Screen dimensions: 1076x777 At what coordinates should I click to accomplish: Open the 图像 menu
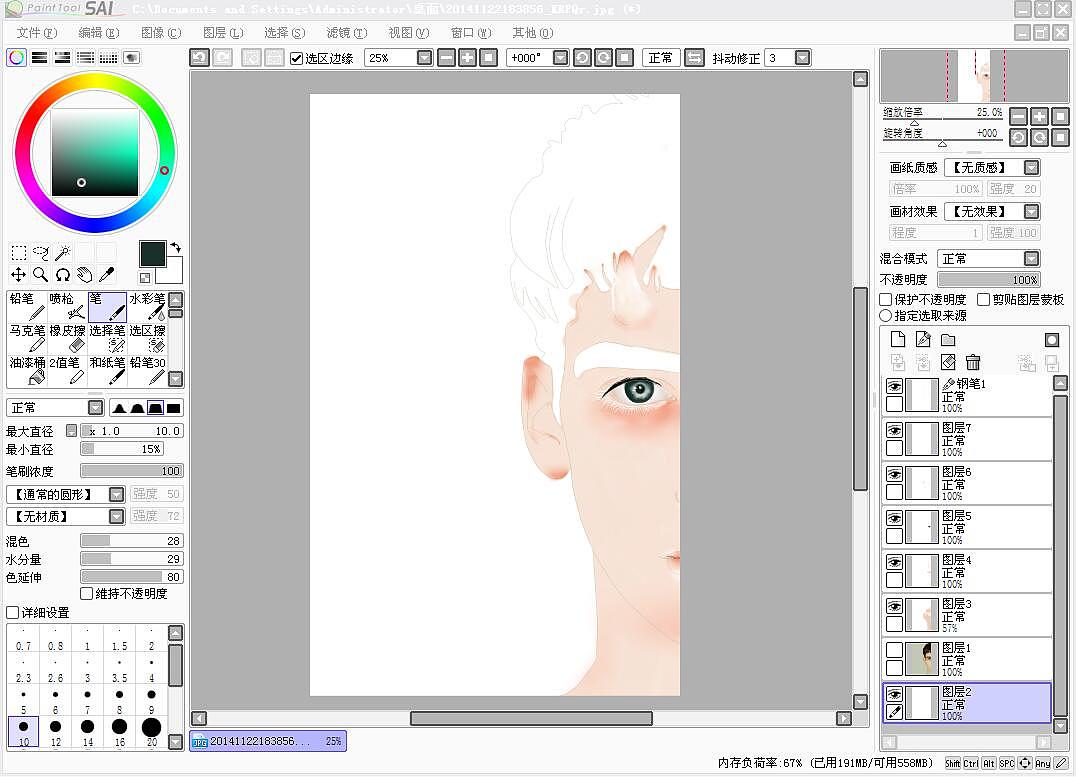pyautogui.click(x=161, y=32)
